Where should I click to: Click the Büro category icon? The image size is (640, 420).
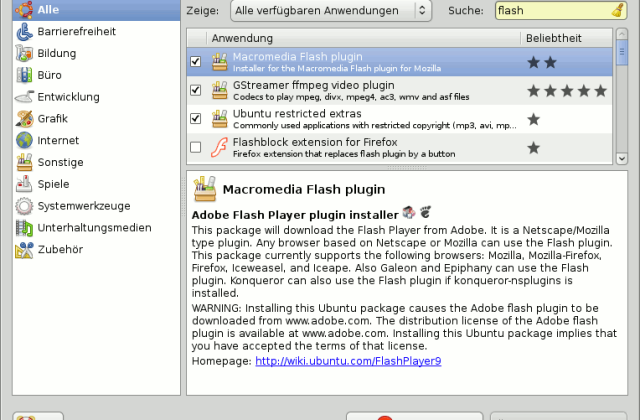(x=24, y=75)
